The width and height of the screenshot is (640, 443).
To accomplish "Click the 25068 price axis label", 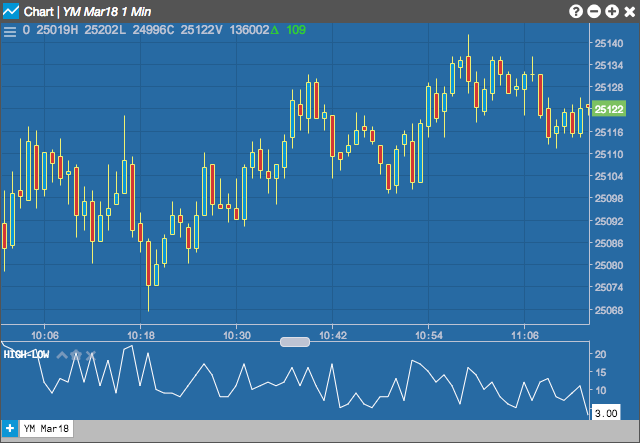I will (609, 310).
